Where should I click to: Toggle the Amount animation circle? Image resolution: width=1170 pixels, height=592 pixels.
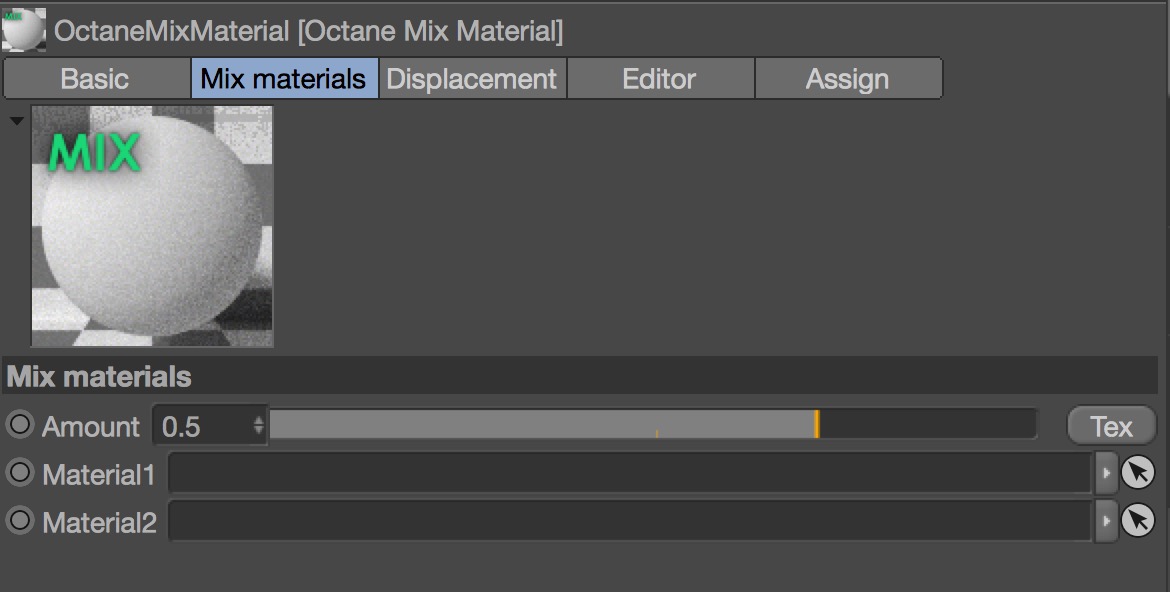tap(19, 425)
